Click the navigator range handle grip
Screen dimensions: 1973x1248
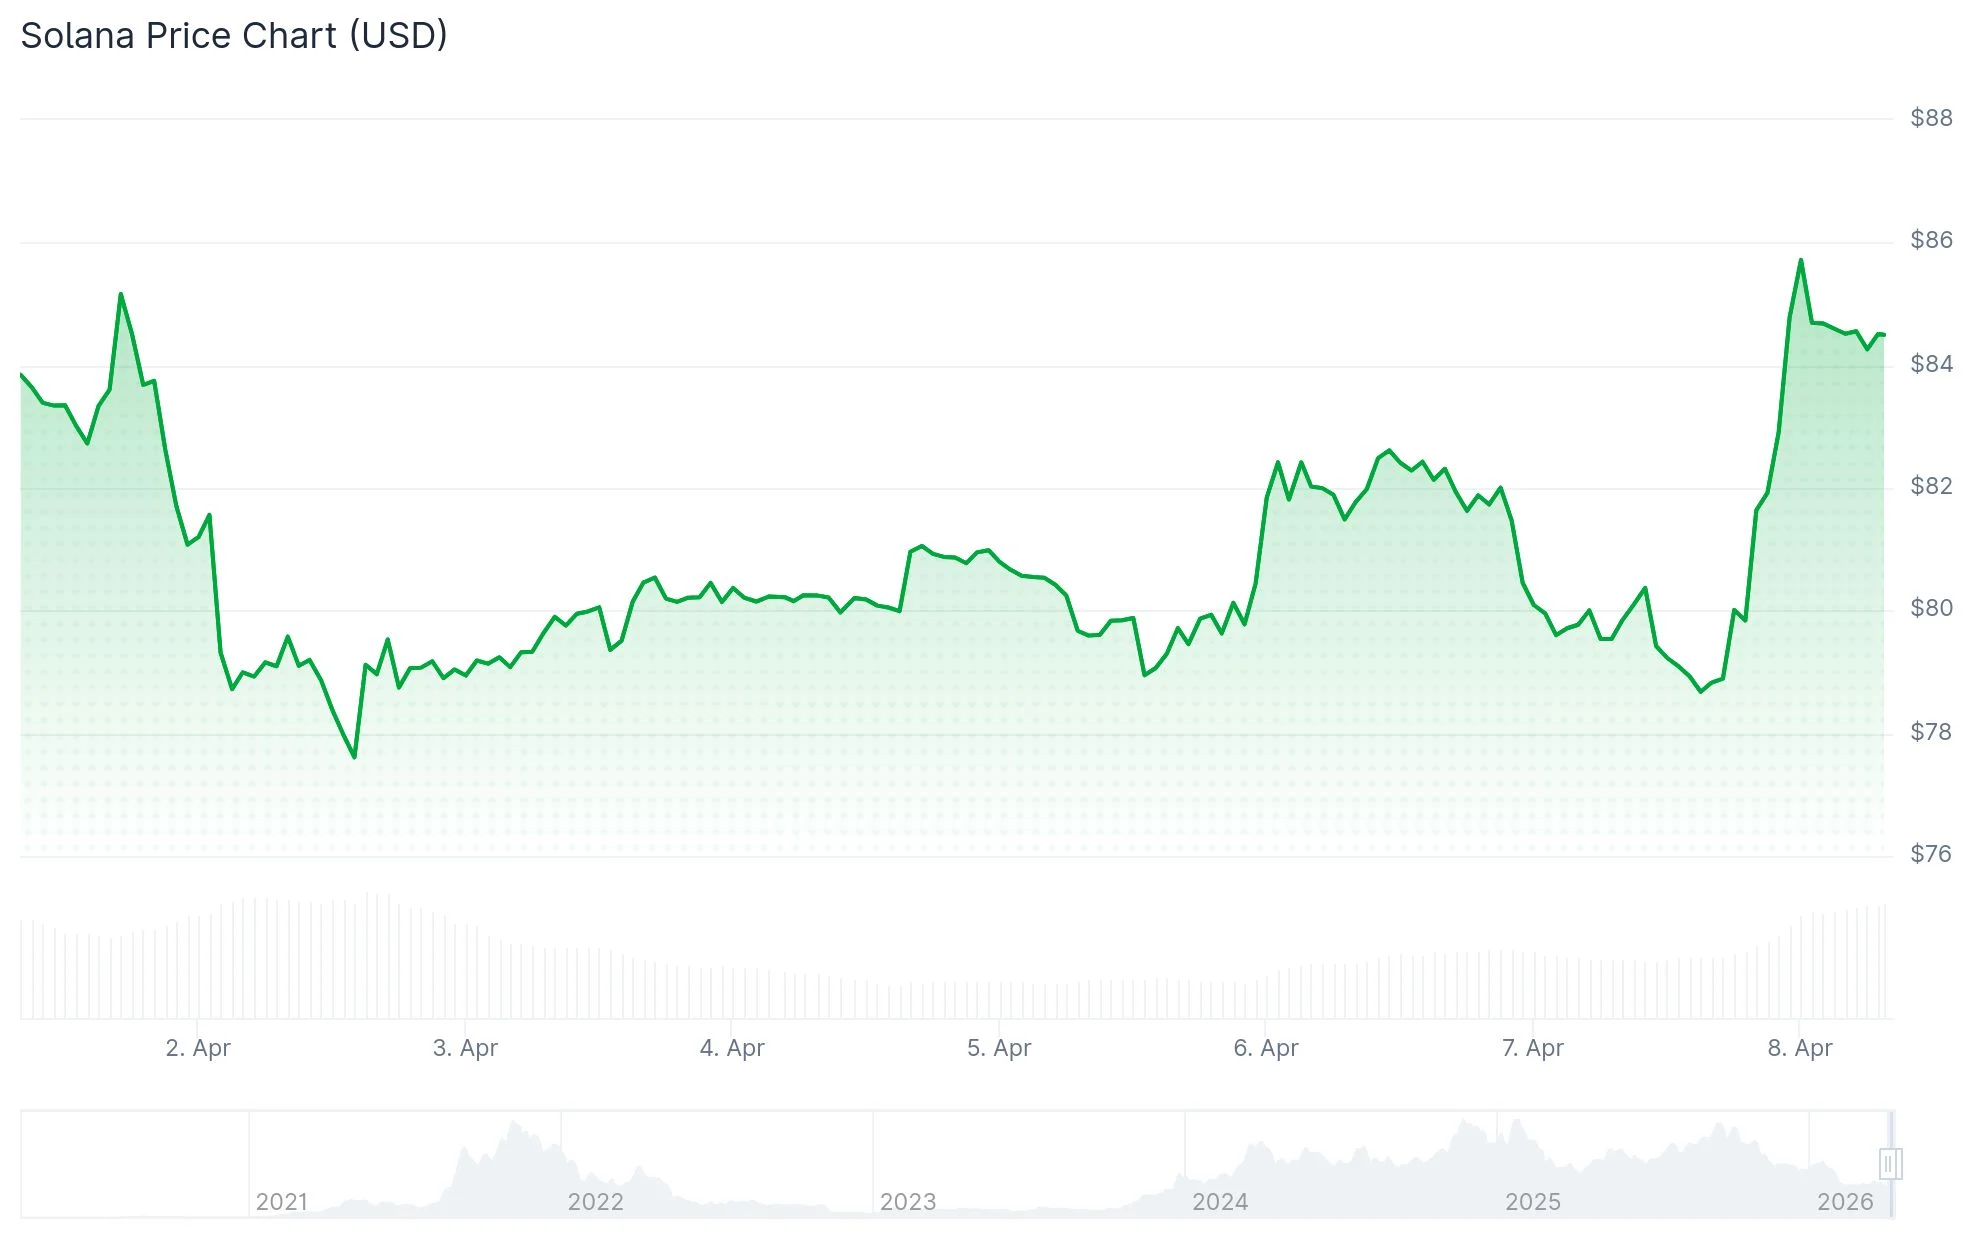point(1889,1164)
